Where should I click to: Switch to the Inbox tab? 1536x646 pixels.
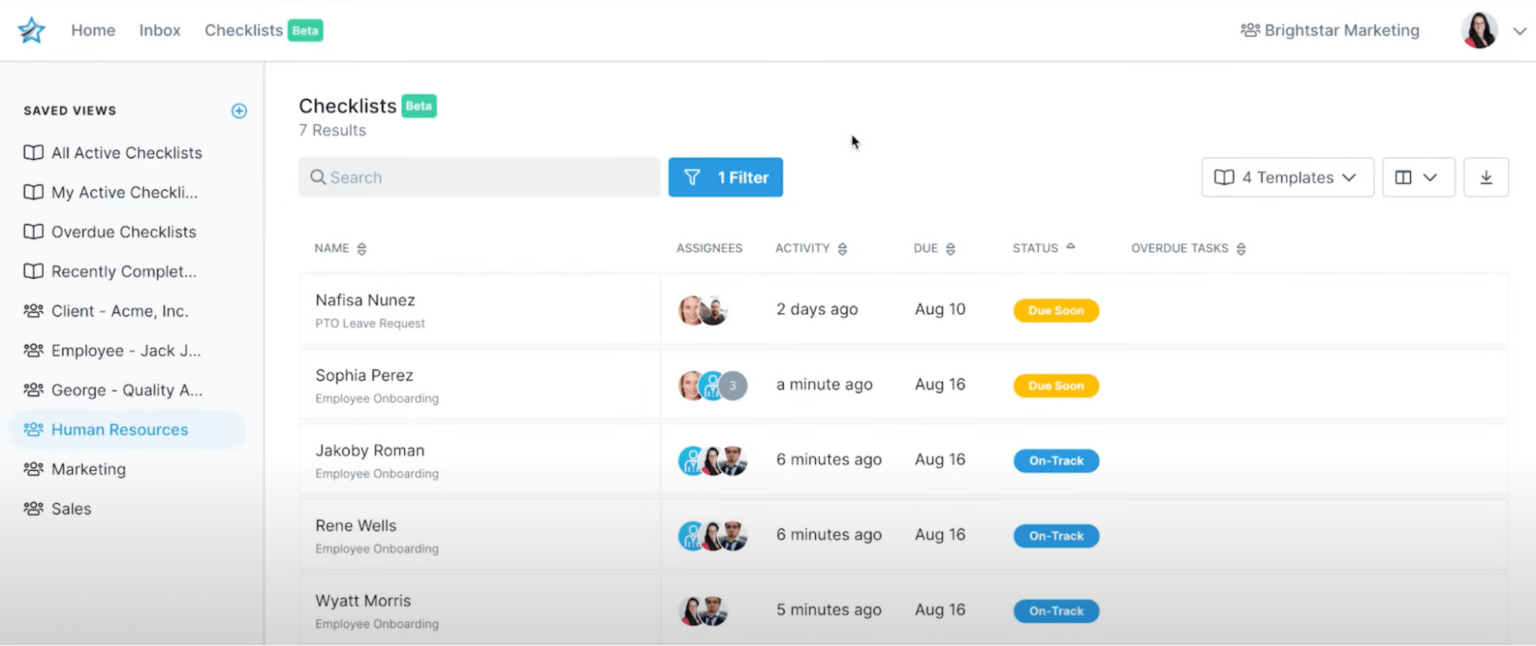[x=159, y=30]
